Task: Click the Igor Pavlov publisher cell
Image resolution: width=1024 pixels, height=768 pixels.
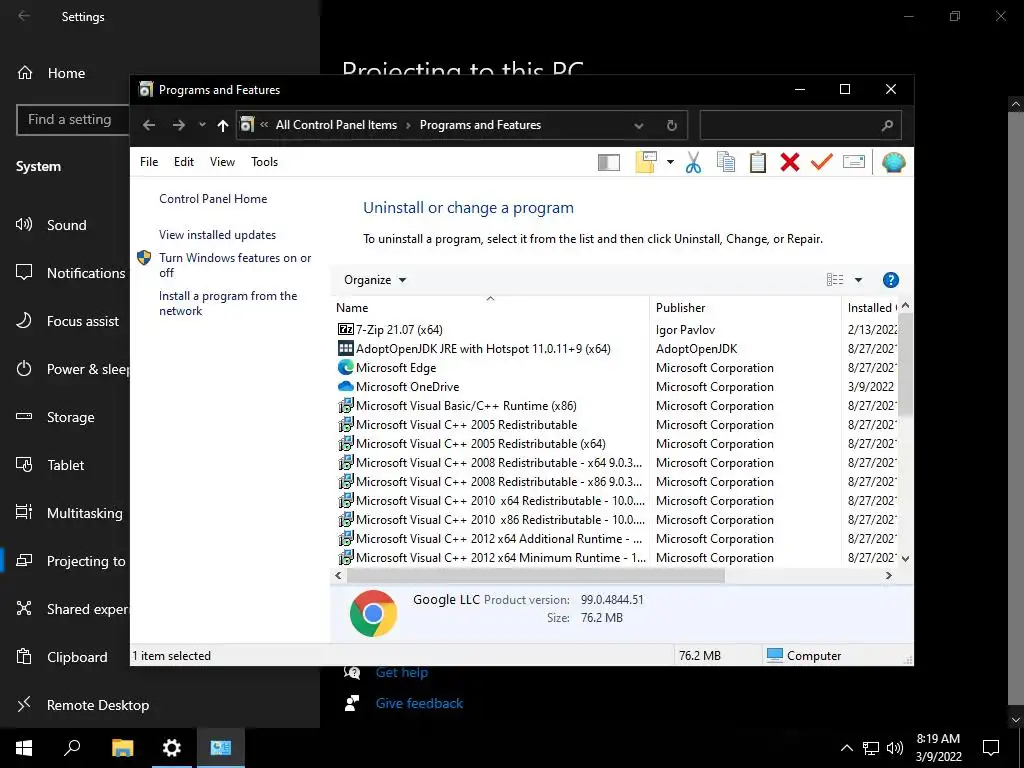Action: 685,330
